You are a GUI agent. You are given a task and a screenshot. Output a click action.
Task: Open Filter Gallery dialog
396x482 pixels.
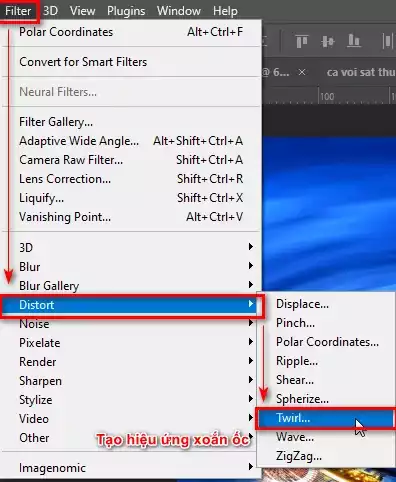pos(131,122)
